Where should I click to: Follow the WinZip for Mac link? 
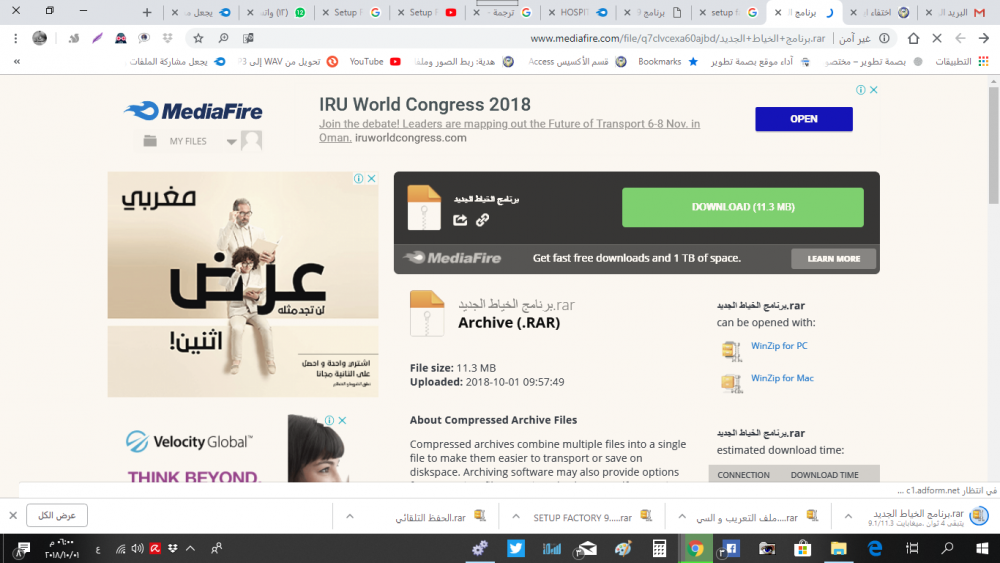pyautogui.click(x=782, y=378)
